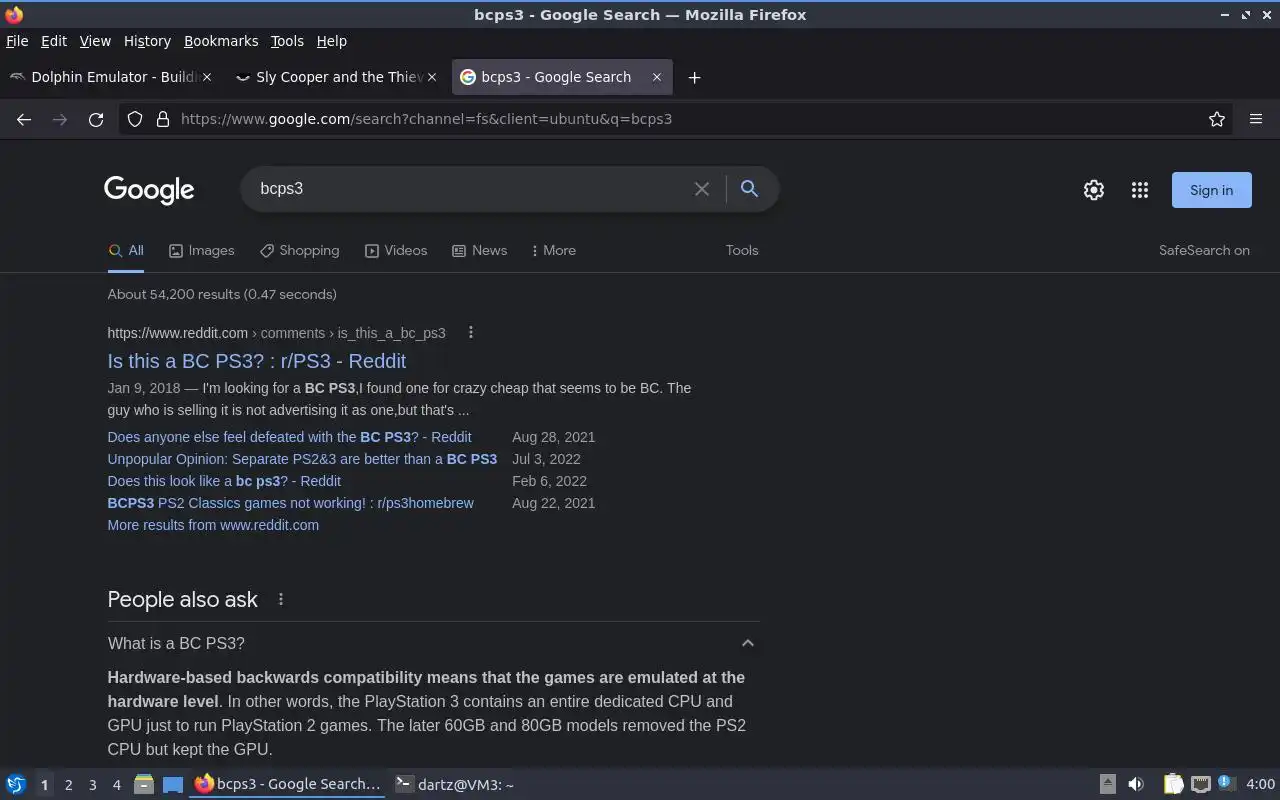Reload the page with the refresh icon
The height and width of the screenshot is (800, 1280).
point(96,119)
